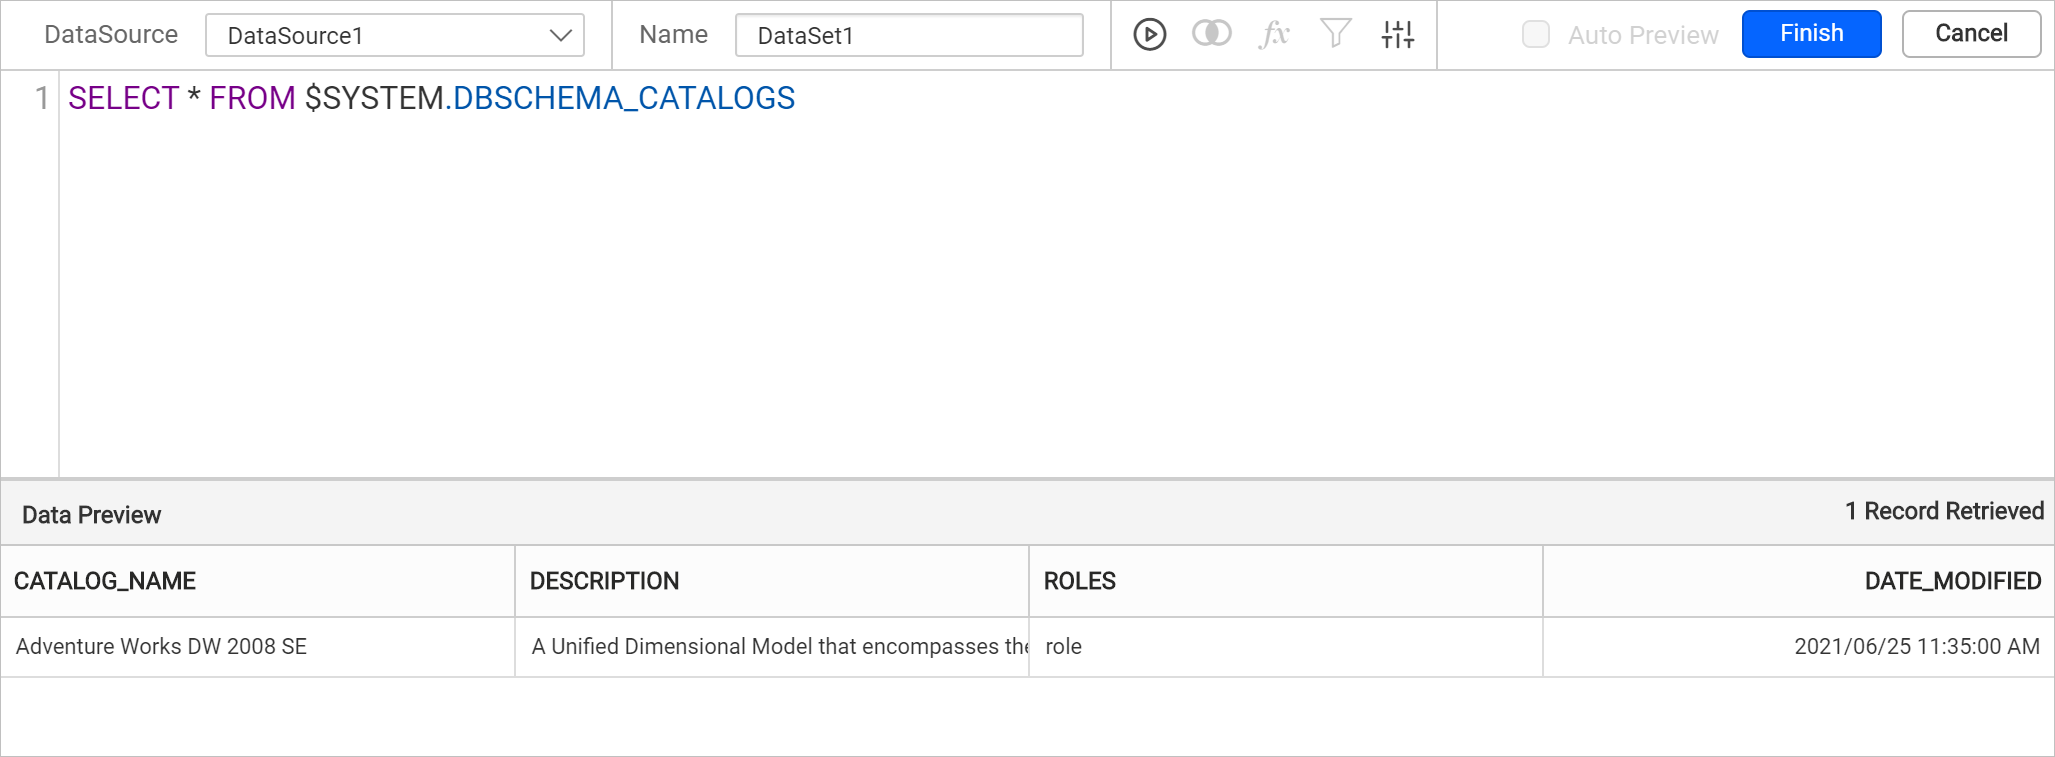Click the DBSCHEMA_CATALOGS token in the query
2055x757 pixels.
624,98
